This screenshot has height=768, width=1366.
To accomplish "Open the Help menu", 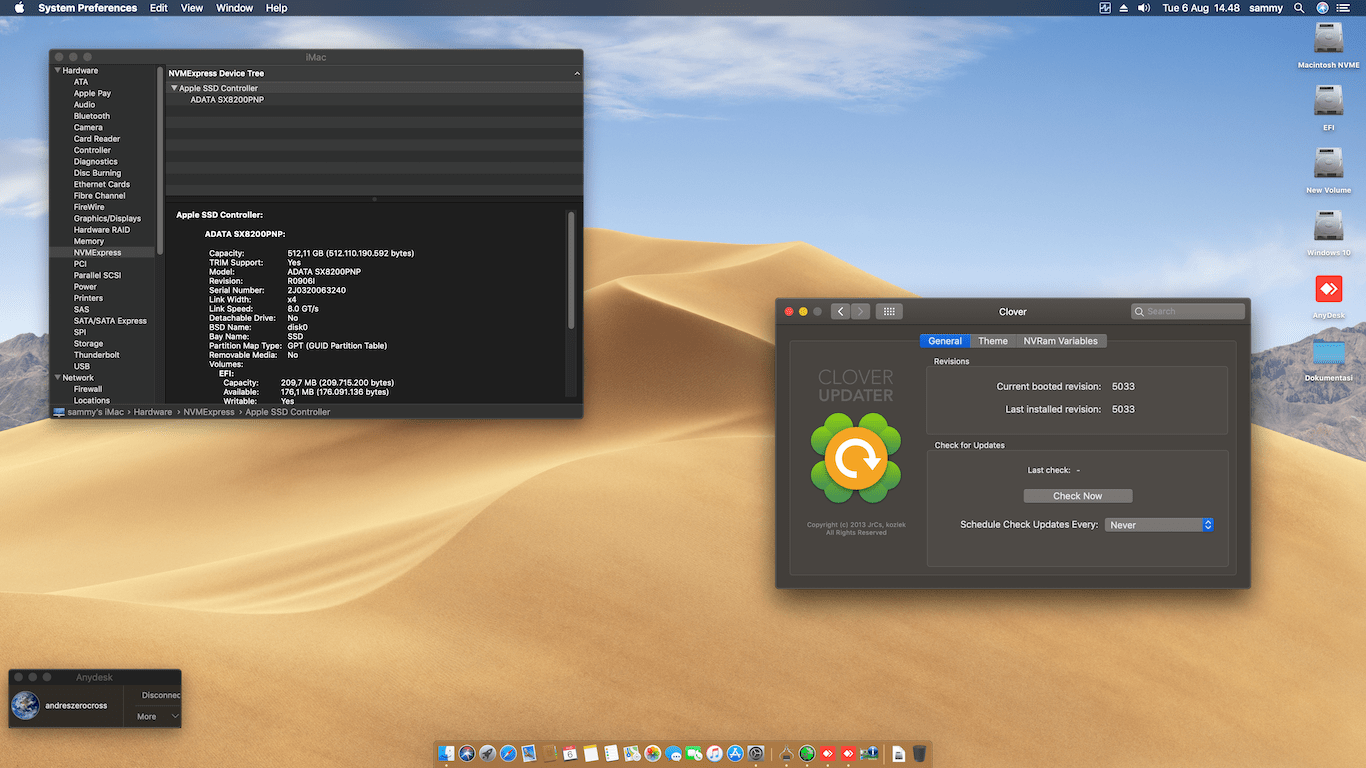I will click(x=277, y=8).
